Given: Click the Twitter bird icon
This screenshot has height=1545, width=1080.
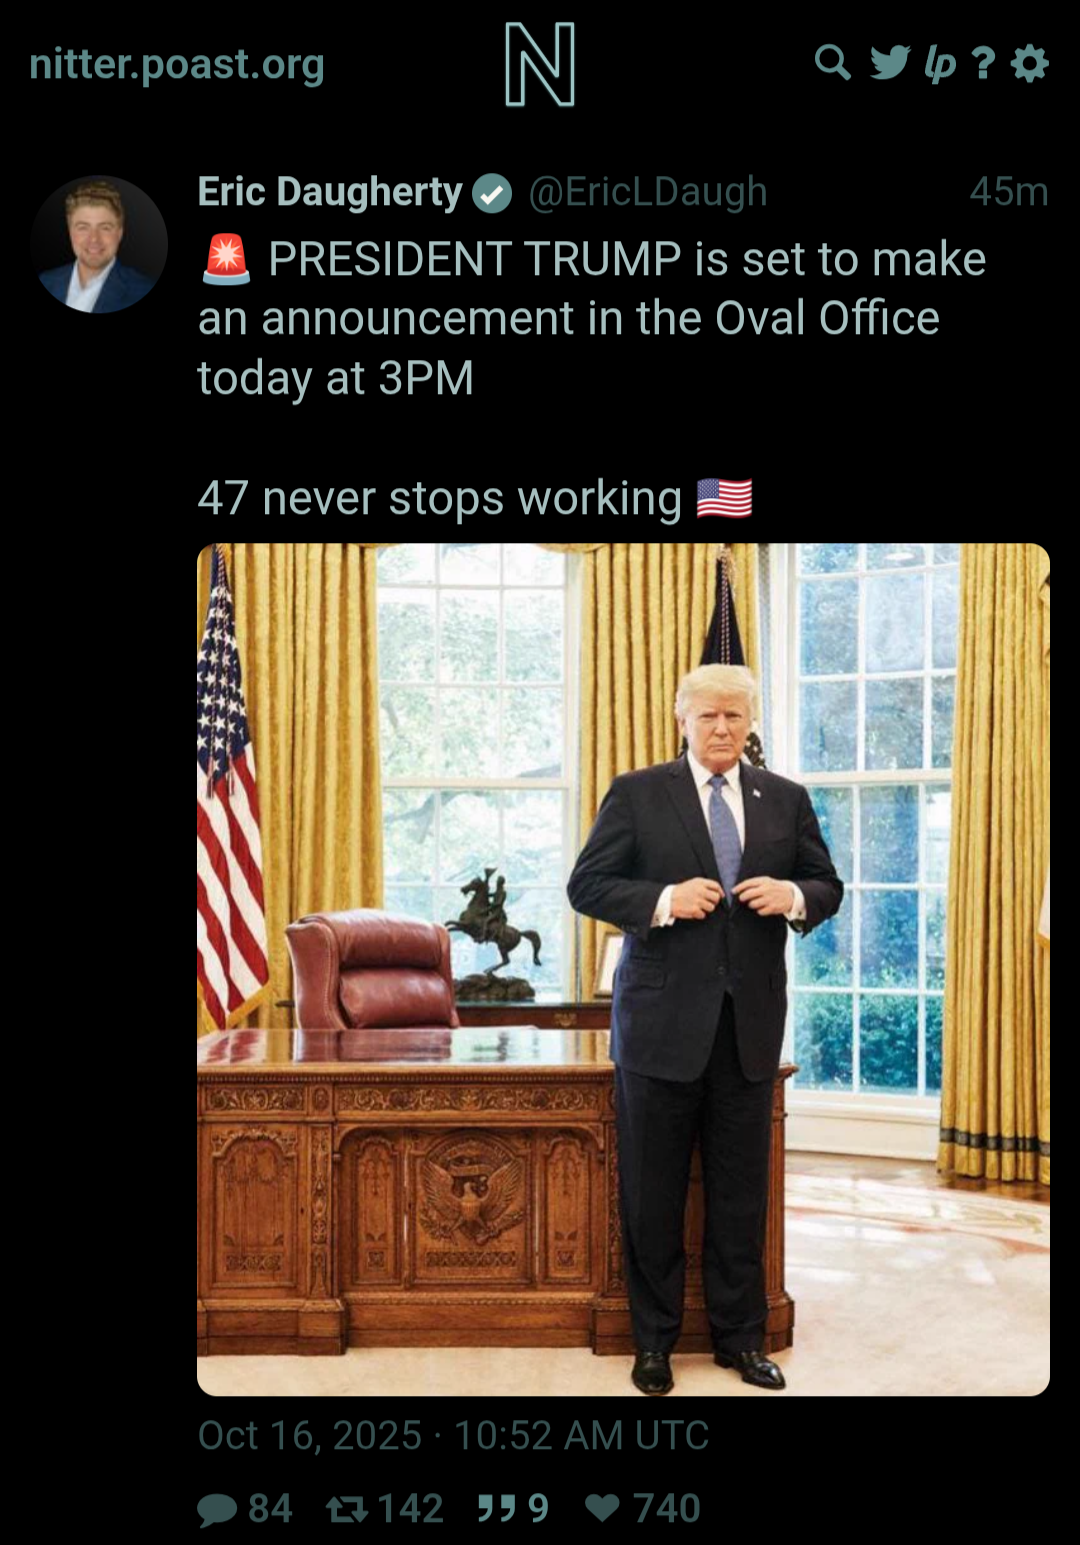Looking at the screenshot, I should pyautogui.click(x=890, y=63).
